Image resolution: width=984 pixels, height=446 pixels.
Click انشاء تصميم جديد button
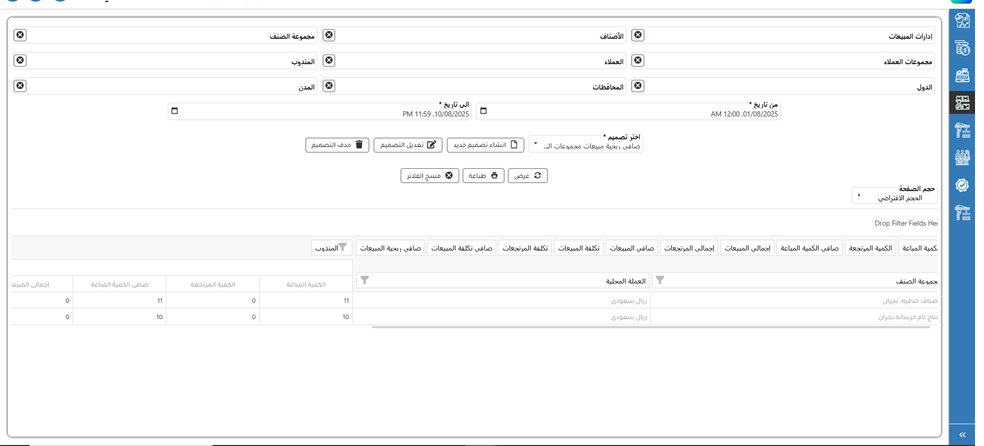tap(485, 145)
